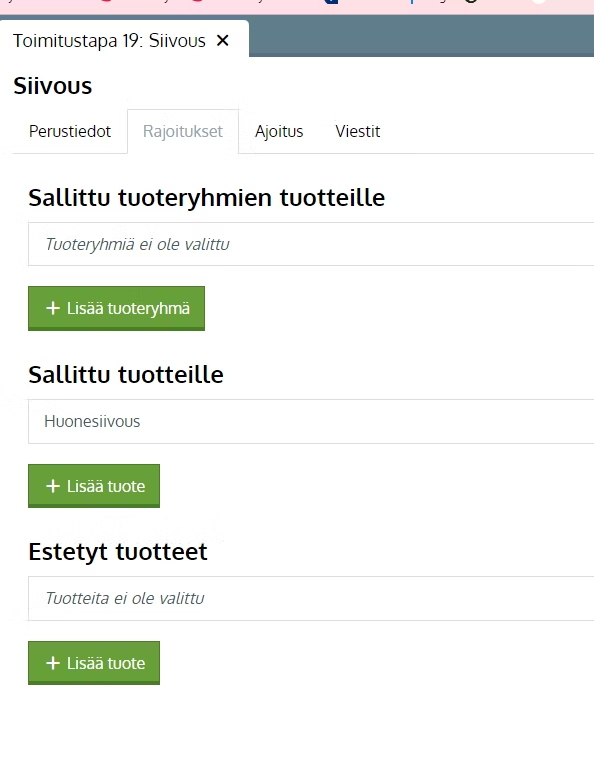Click the Tuotteita ei ole valittu field

pos(311,598)
